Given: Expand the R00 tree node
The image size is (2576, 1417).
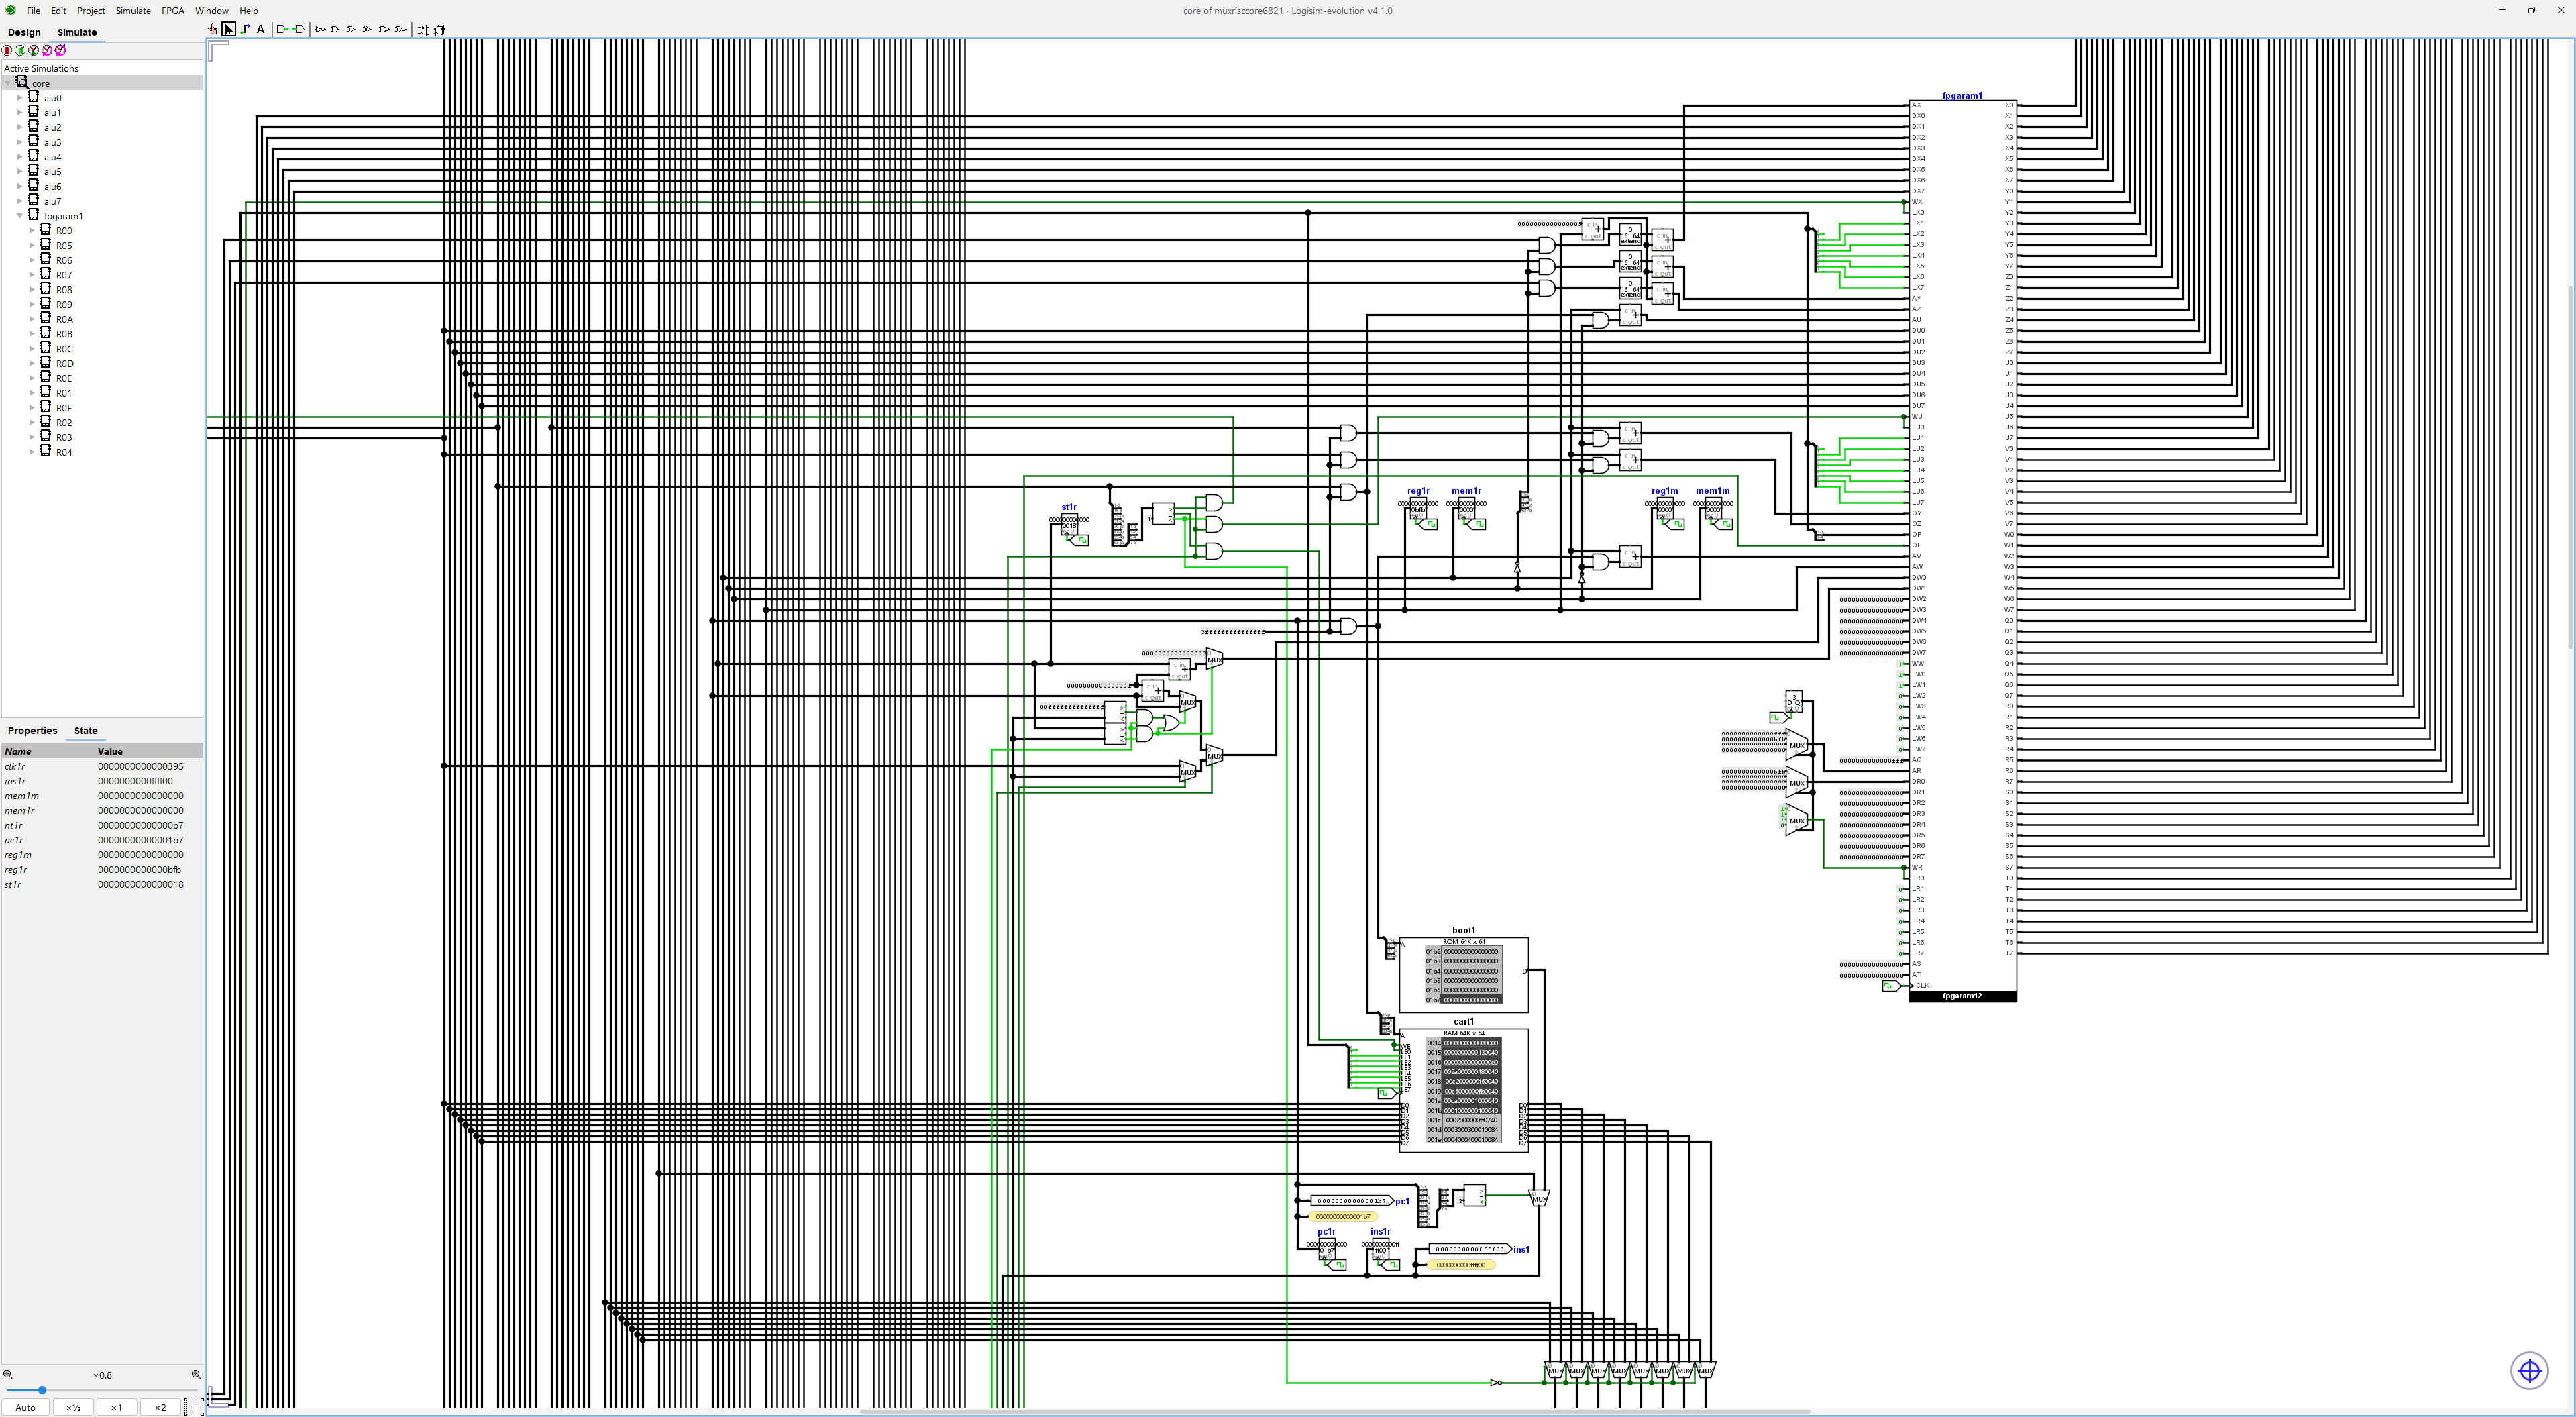Looking at the screenshot, I should [x=32, y=231].
